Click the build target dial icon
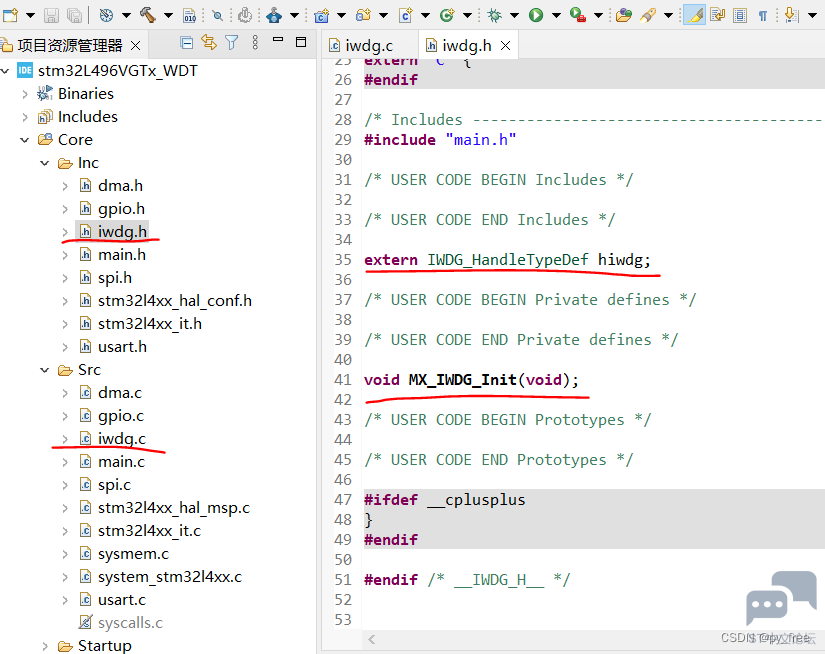Viewport: 825px width, 654px height. pyautogui.click(x=106, y=15)
